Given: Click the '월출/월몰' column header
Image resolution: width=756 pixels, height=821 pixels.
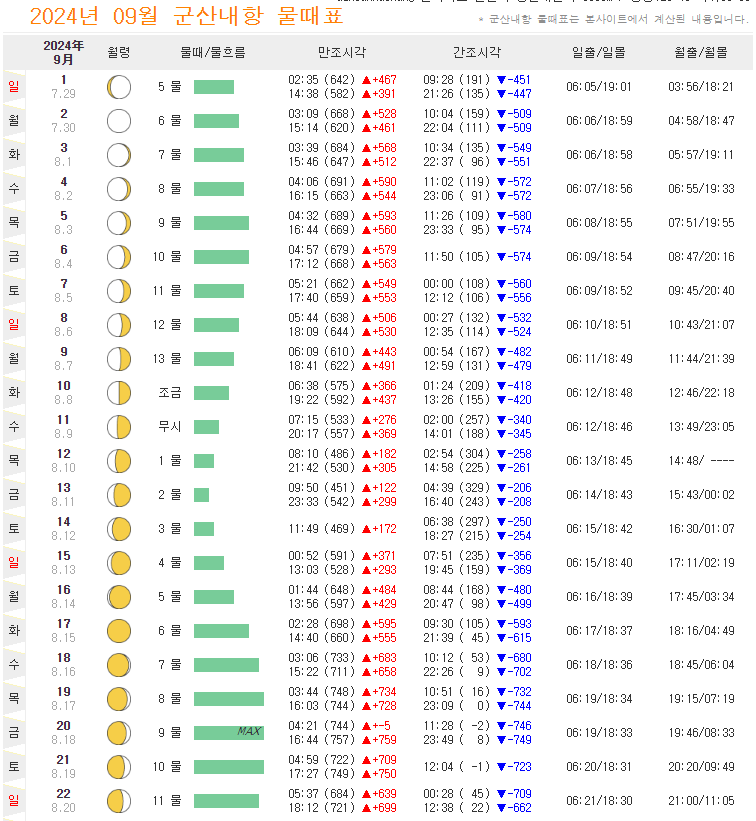Looking at the screenshot, I should (701, 52).
